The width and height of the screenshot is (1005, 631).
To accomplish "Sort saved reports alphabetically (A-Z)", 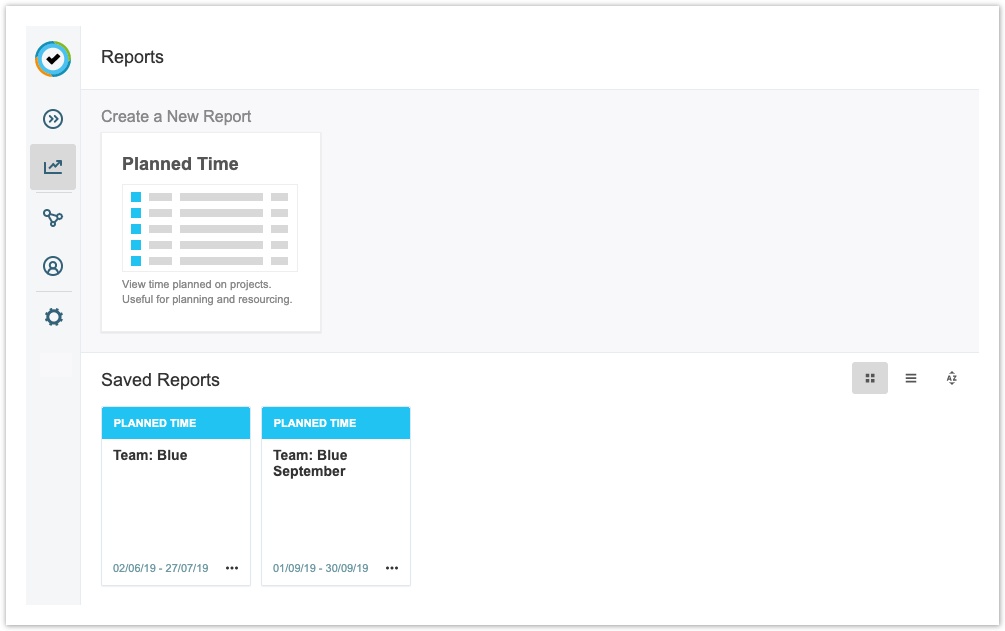I will [x=951, y=378].
